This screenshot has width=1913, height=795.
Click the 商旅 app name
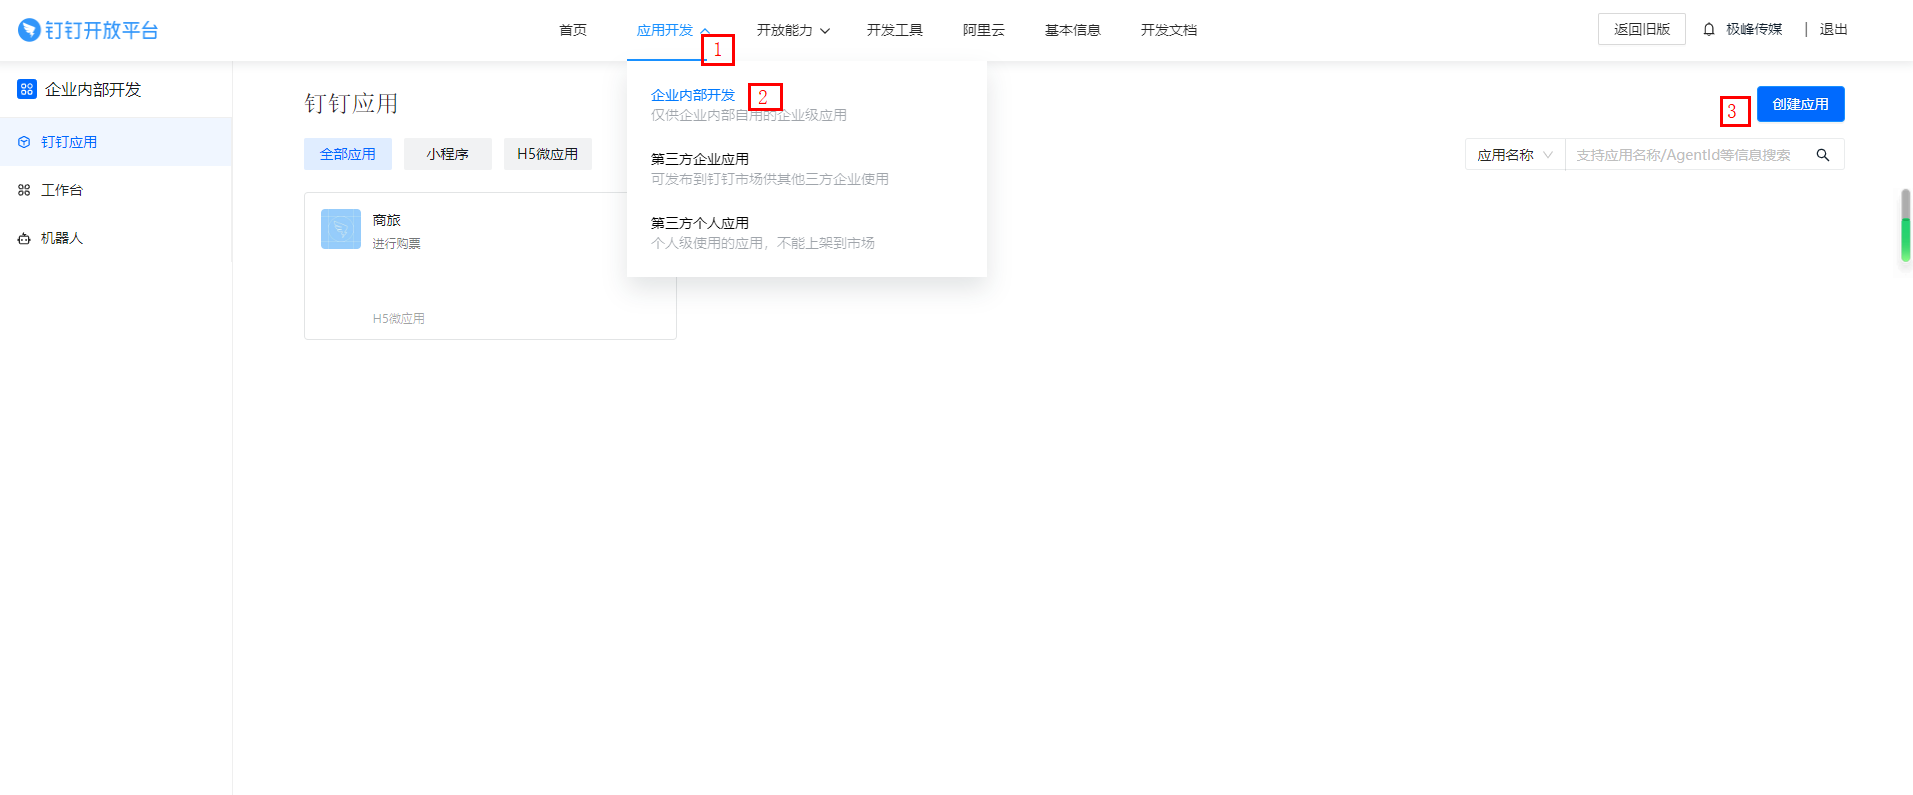[387, 220]
